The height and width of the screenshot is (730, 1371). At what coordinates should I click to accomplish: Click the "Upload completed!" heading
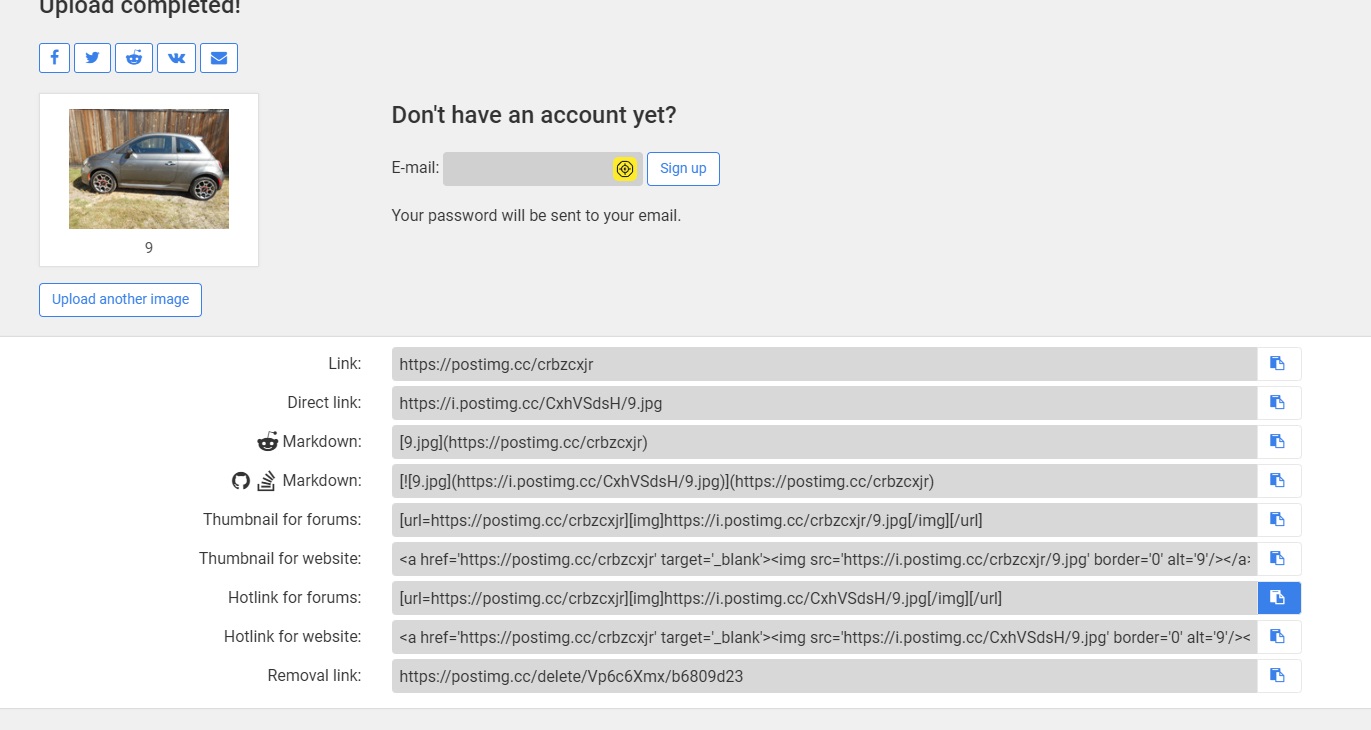(x=140, y=8)
